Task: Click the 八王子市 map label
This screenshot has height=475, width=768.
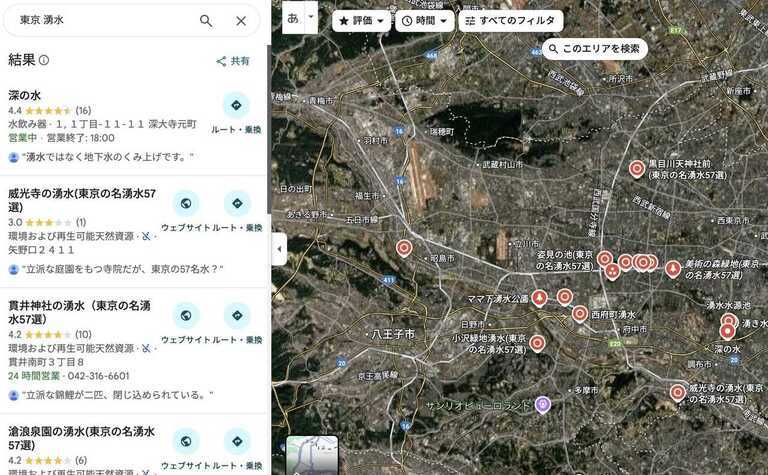Action: 393,334
